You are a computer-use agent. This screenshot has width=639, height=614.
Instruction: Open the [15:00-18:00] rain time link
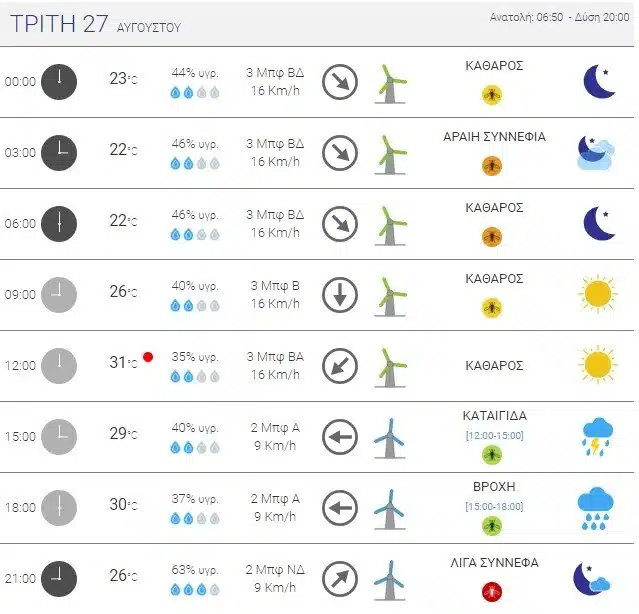pyautogui.click(x=494, y=506)
